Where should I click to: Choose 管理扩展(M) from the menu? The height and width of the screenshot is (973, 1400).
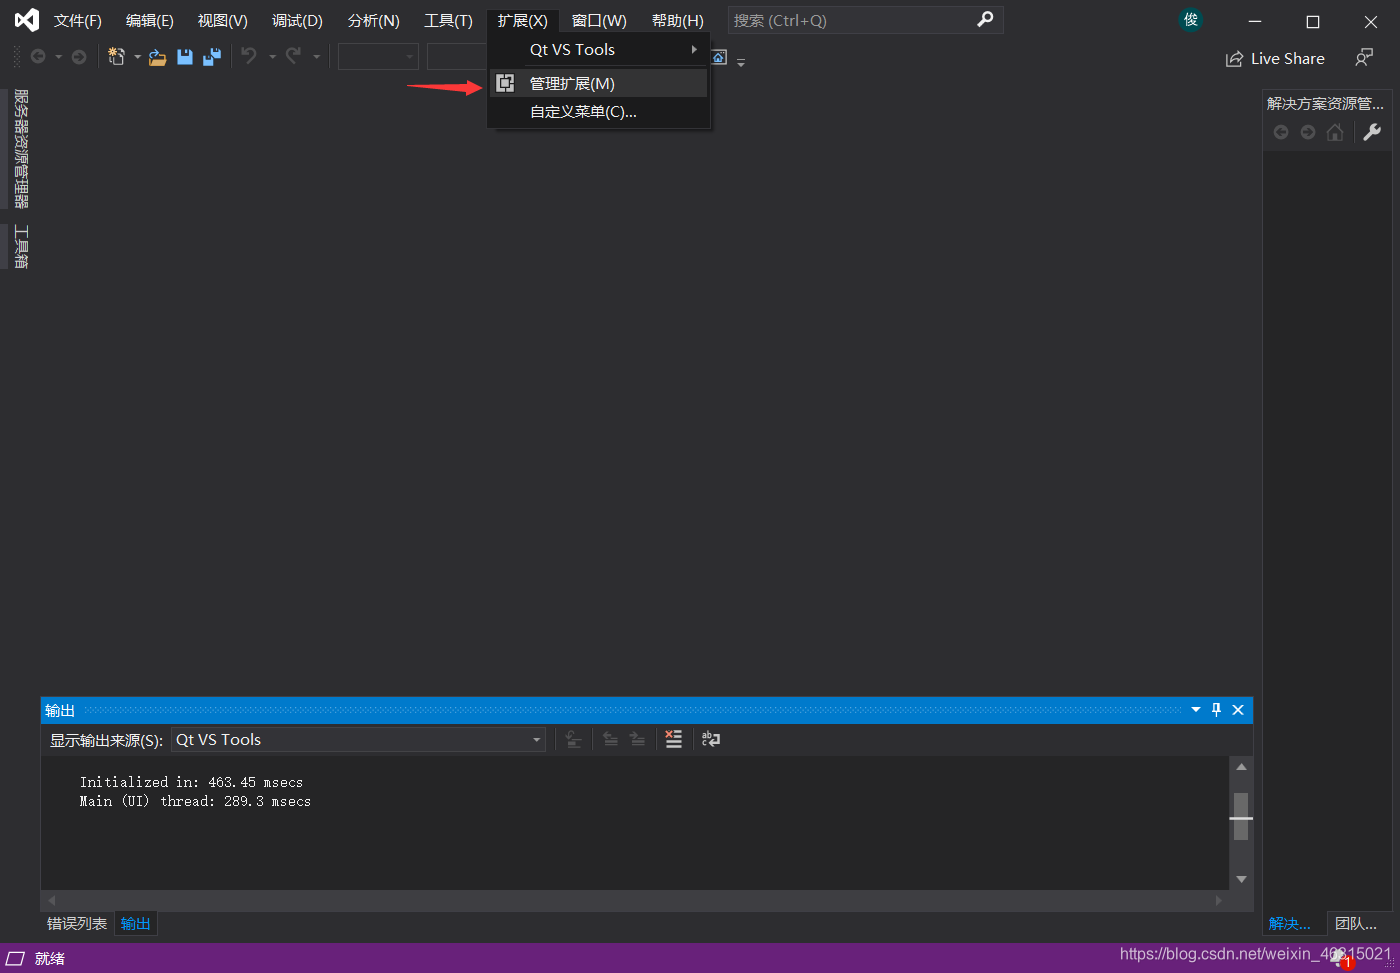pos(599,83)
